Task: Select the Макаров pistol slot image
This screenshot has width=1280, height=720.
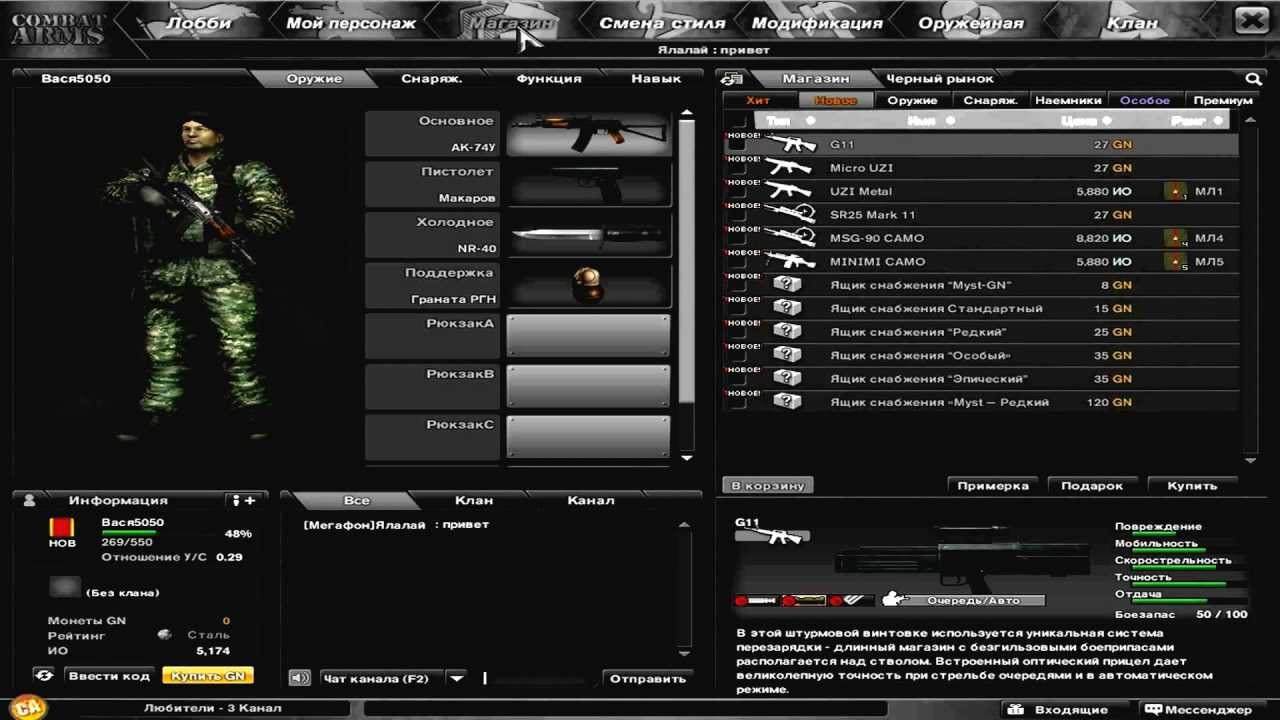Action: point(588,185)
